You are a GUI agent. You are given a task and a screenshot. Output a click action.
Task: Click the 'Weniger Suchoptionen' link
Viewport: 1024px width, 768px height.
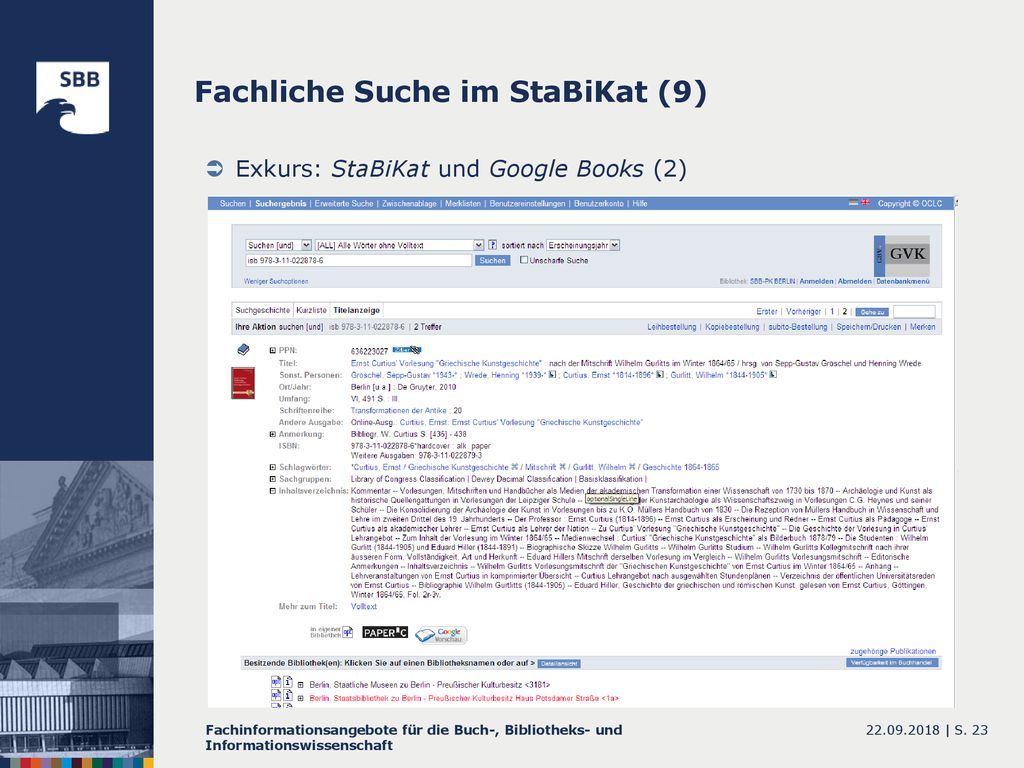pos(276,281)
